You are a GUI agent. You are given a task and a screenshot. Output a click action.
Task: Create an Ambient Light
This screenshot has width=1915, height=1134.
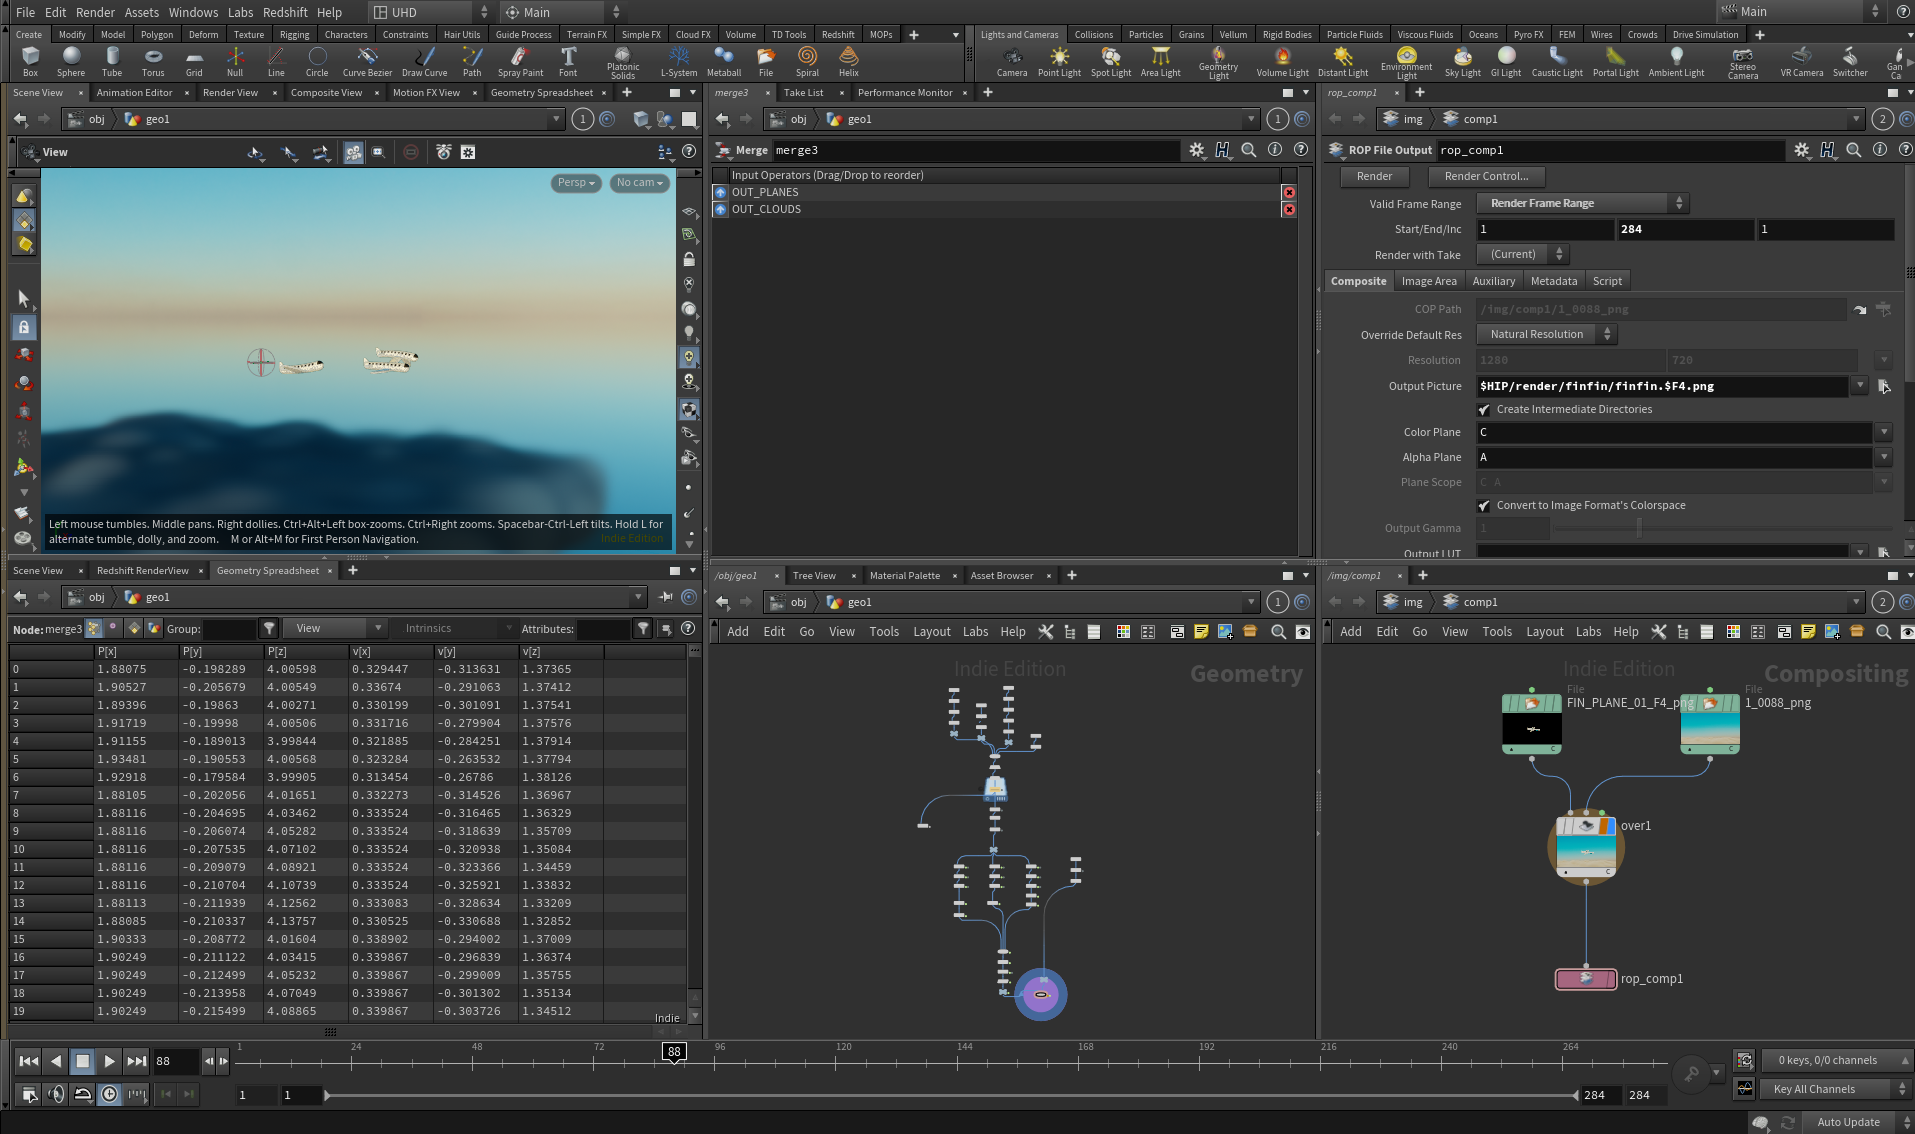(1676, 61)
